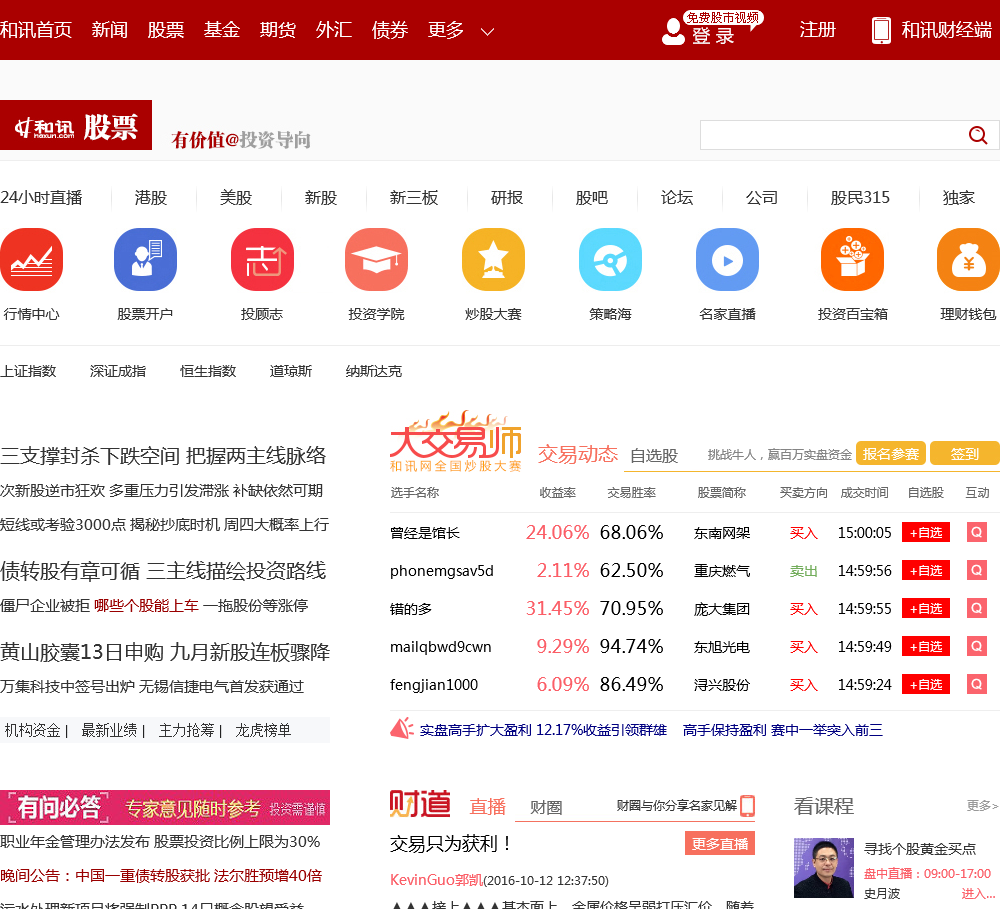Open 期货 in top navigation
This screenshot has width=1000, height=909.
[278, 30]
